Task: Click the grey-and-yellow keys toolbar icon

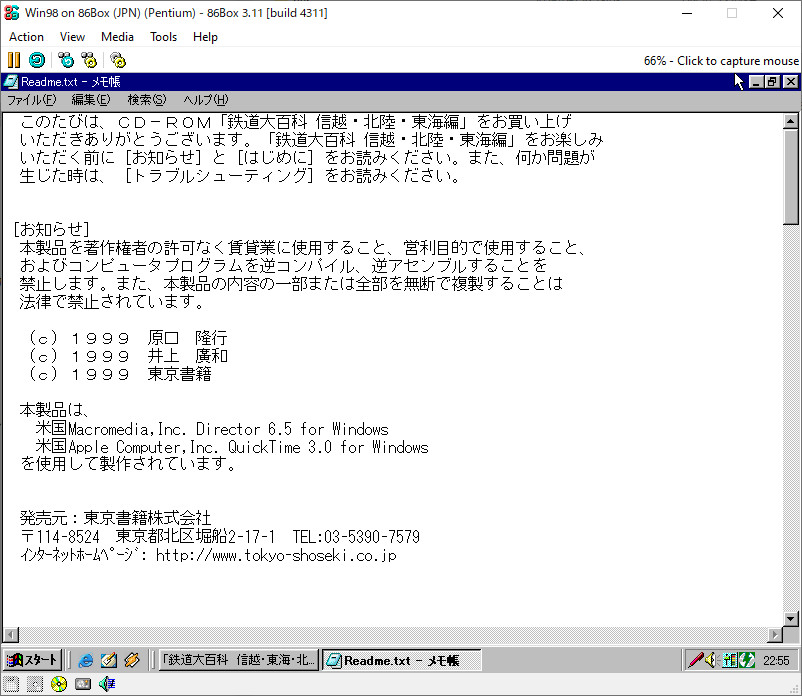Action: pos(118,60)
